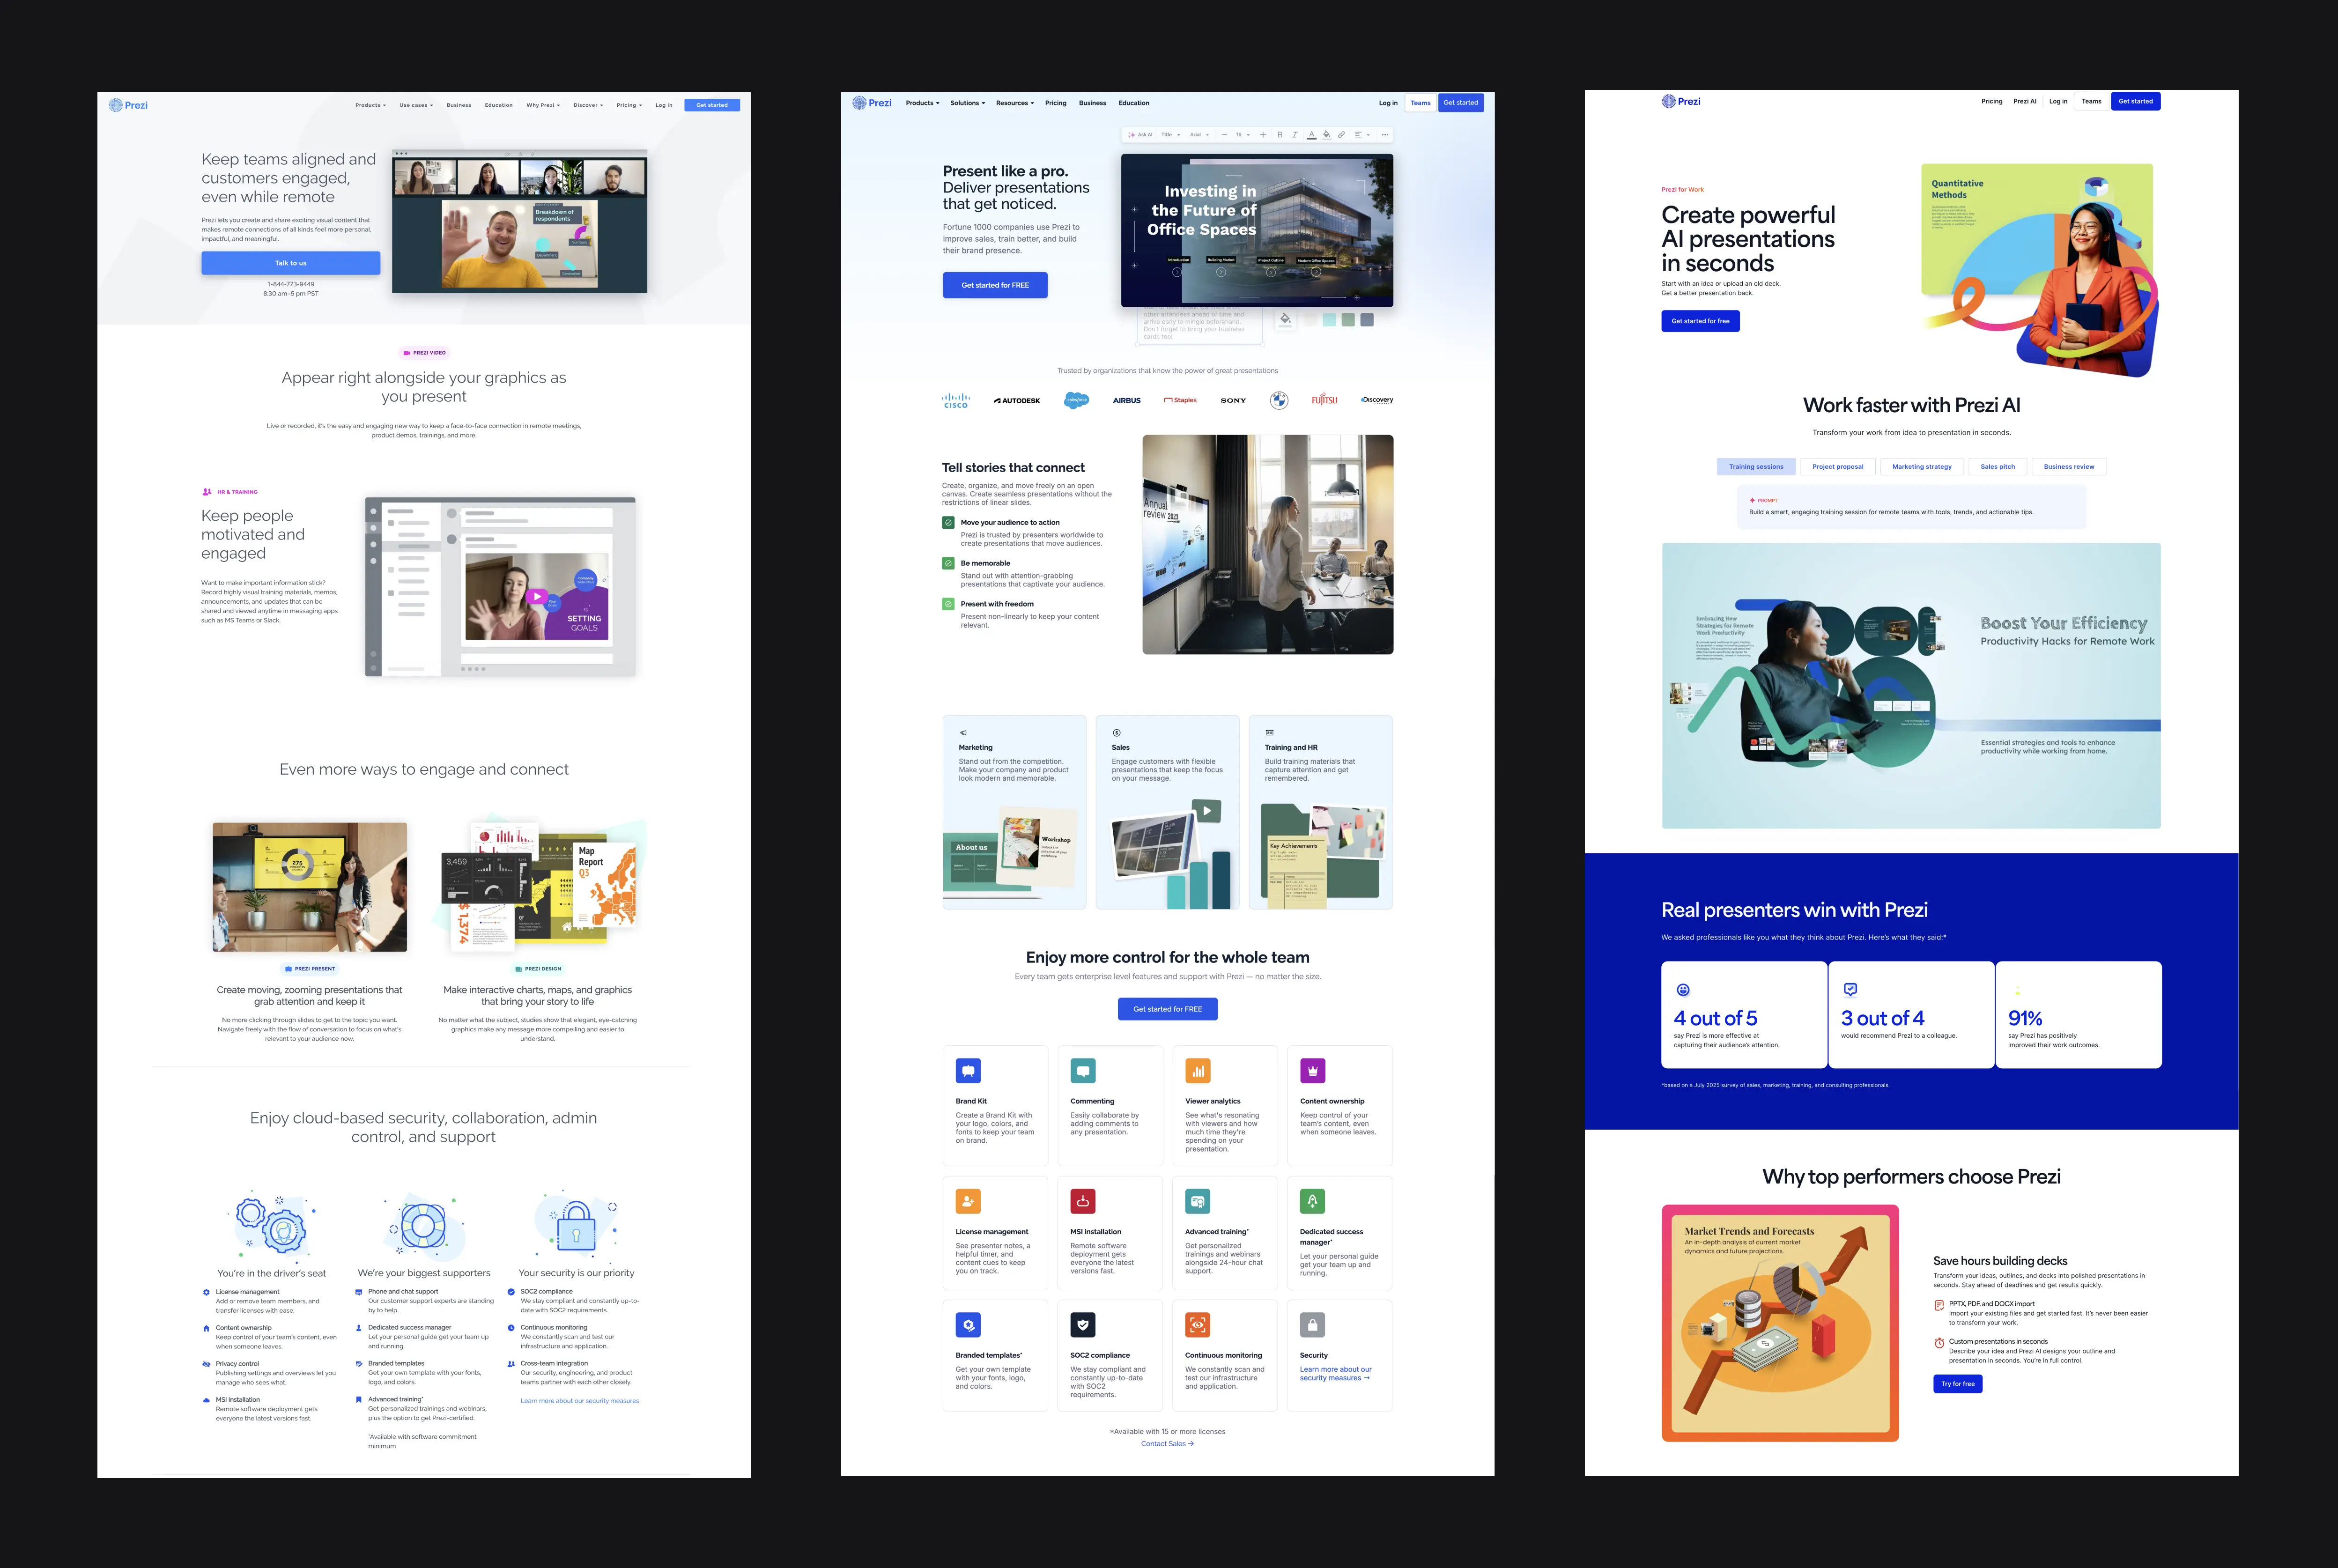Open the Arial font dropdown
This screenshot has height=1568, width=2338.
(x=1199, y=135)
